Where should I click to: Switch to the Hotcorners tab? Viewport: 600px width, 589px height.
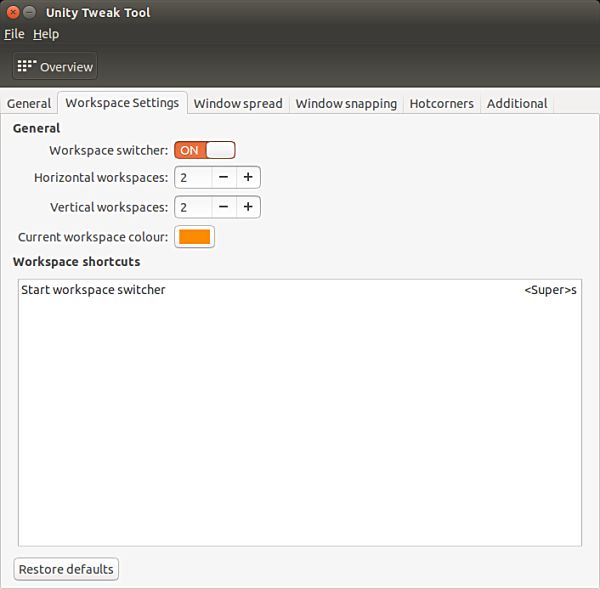[x=442, y=103]
